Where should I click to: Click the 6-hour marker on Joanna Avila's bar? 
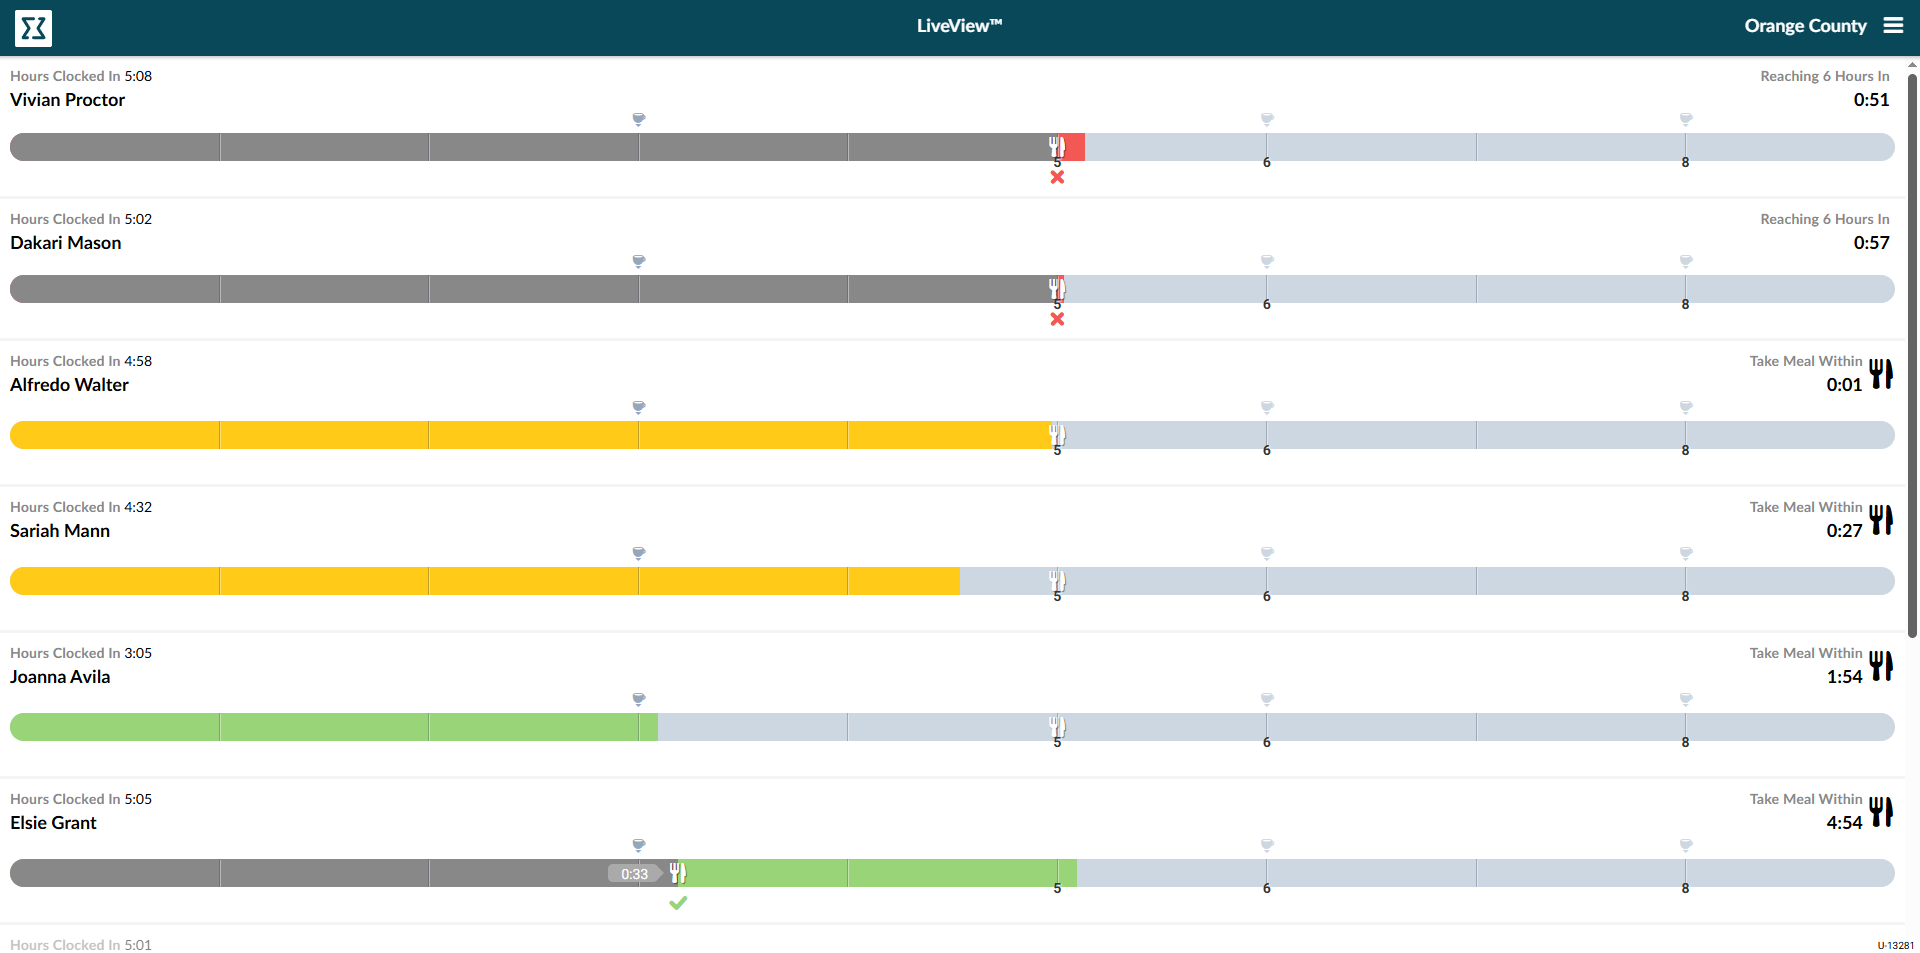pyautogui.click(x=1266, y=741)
